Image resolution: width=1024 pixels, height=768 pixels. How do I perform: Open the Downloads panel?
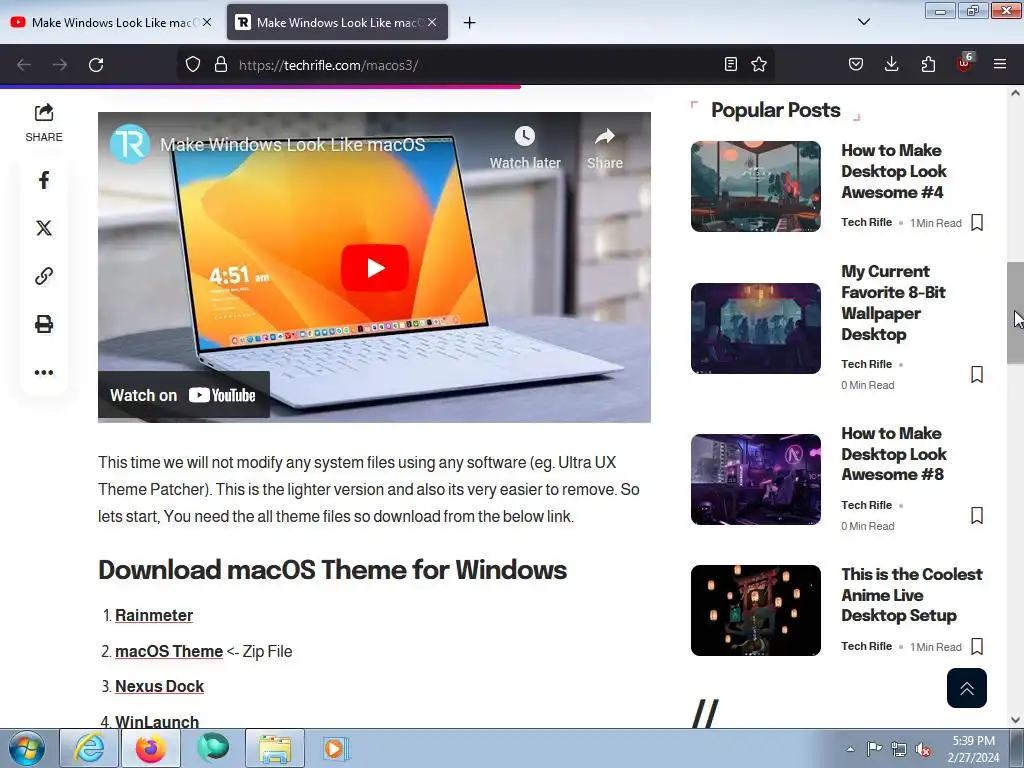pyautogui.click(x=891, y=65)
